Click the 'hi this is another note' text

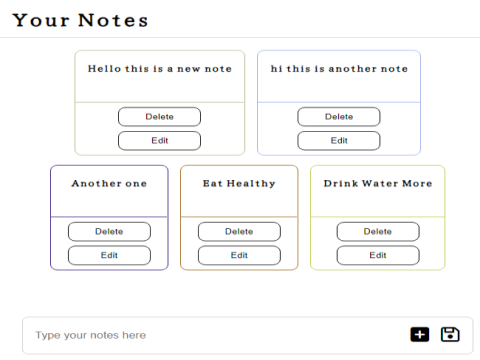tap(339, 69)
